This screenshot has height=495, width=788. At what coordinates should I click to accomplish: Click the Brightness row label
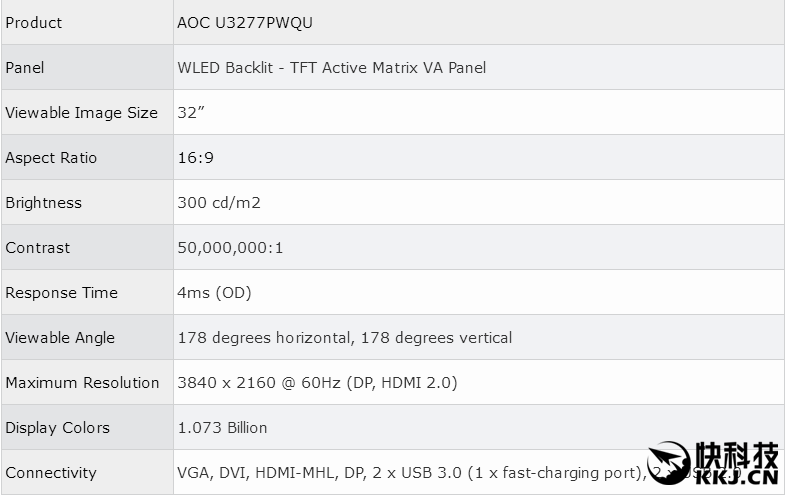tap(44, 202)
